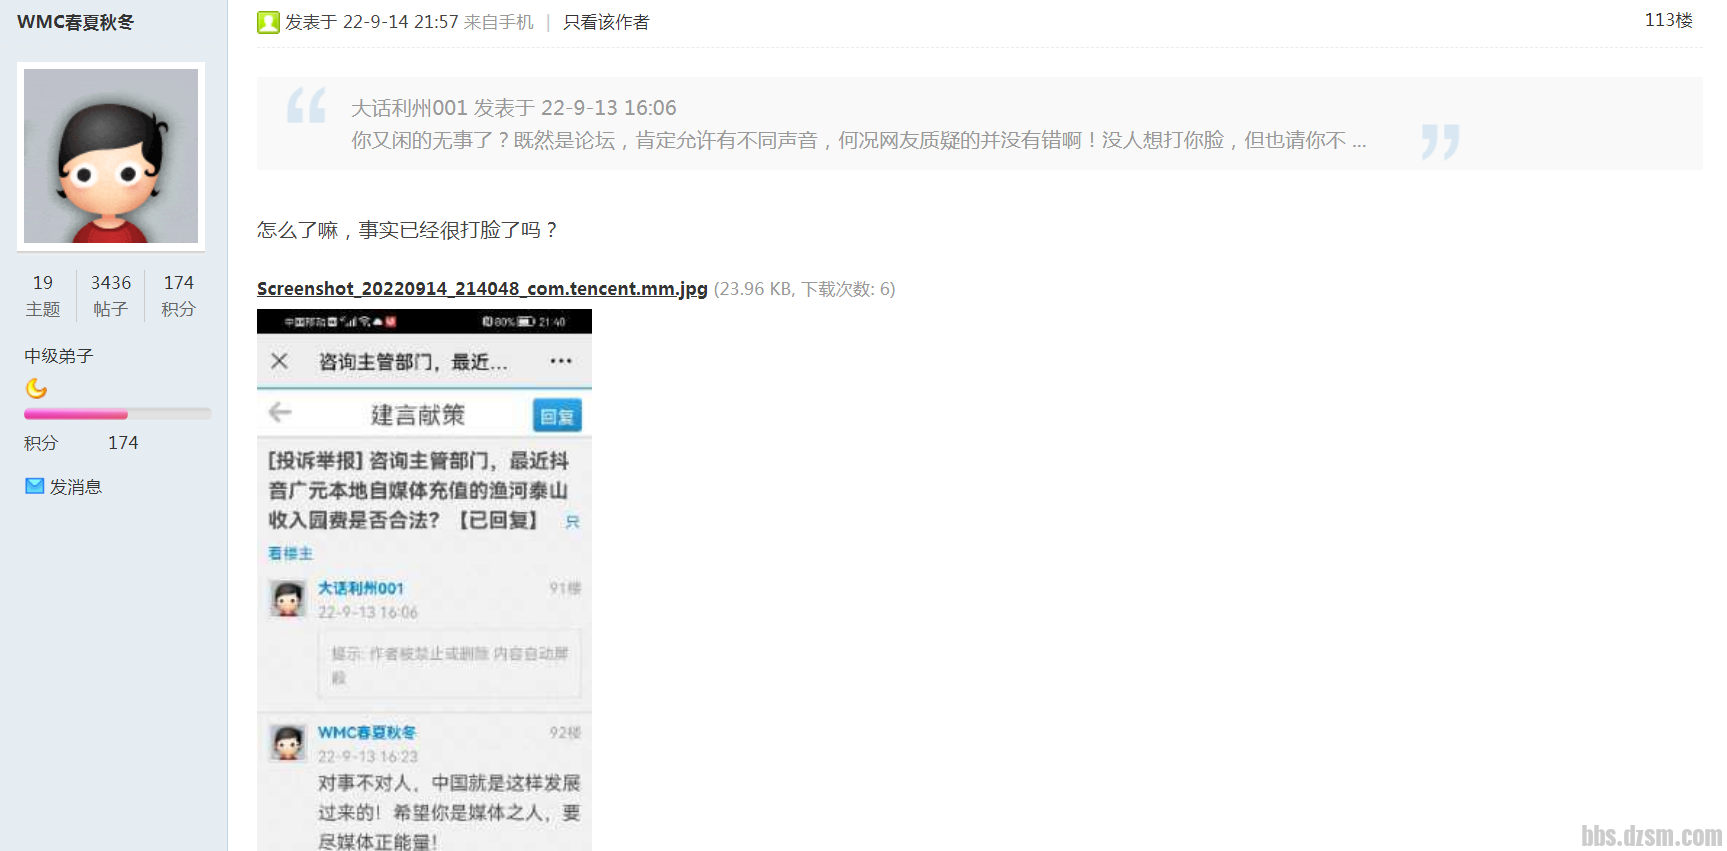This screenshot has width=1727, height=851.
Task: Click the closing quotation mark icon
Action: click(x=1440, y=141)
